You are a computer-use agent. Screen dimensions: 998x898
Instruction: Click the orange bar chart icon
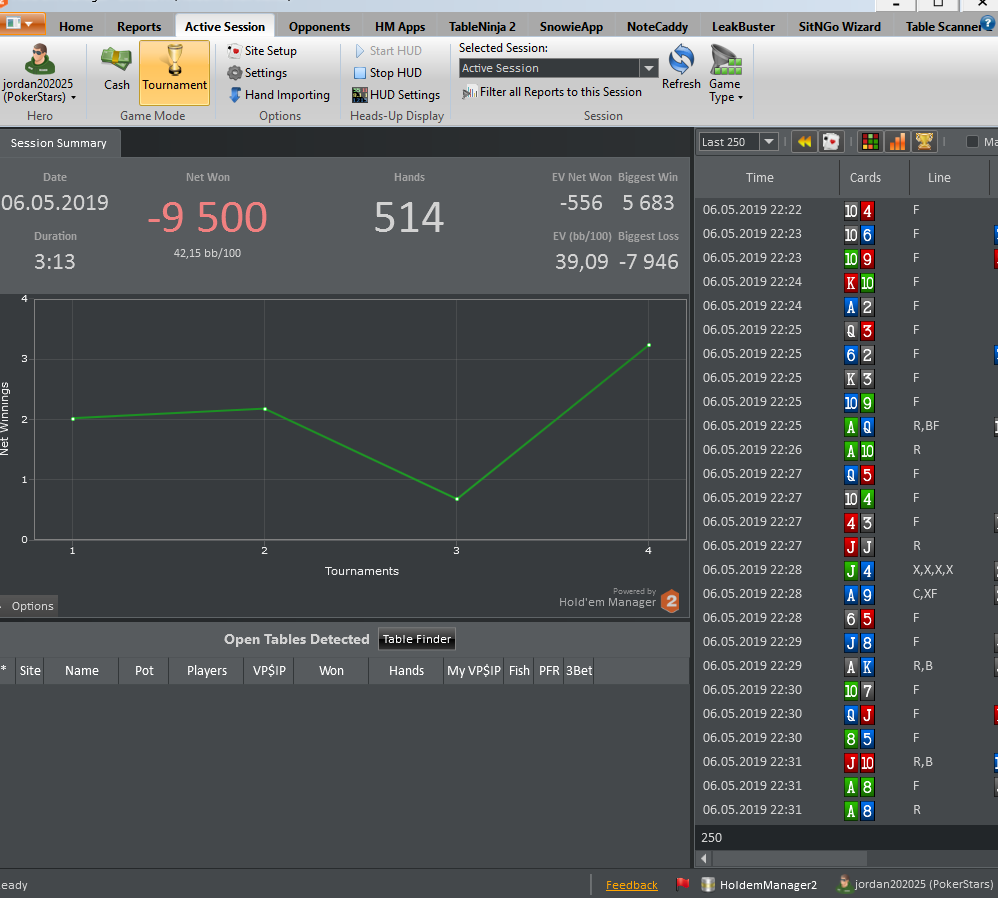pos(897,142)
